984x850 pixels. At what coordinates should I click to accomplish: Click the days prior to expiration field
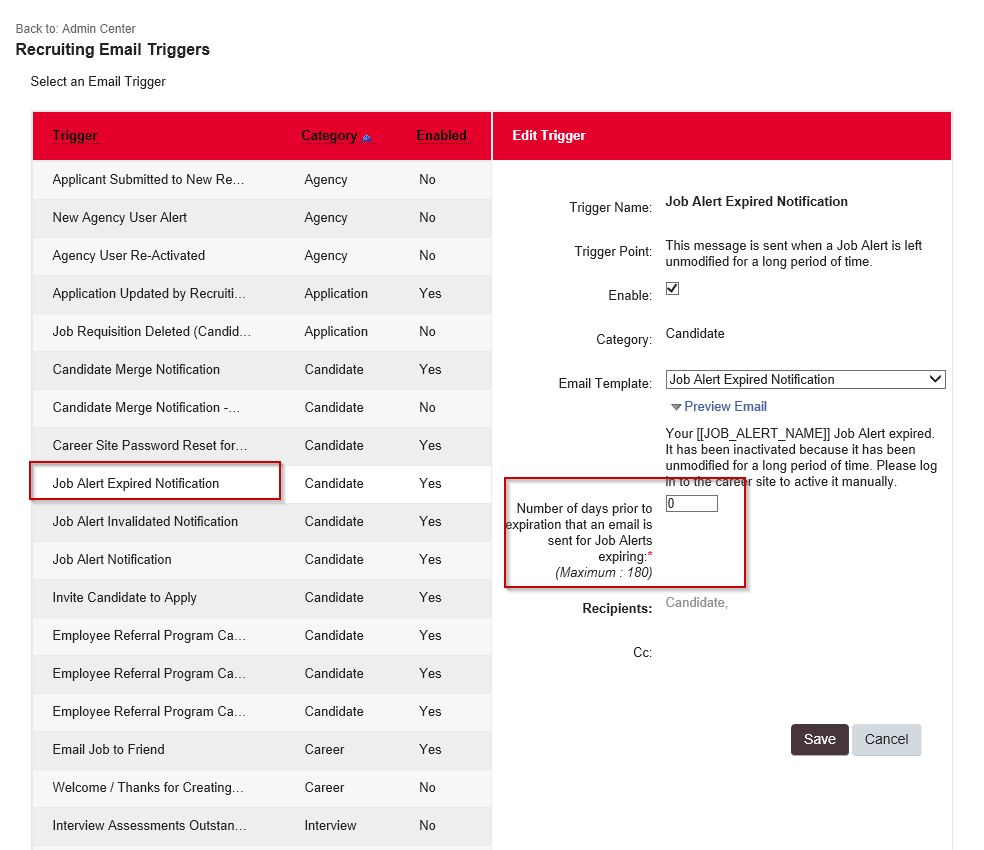coord(692,503)
